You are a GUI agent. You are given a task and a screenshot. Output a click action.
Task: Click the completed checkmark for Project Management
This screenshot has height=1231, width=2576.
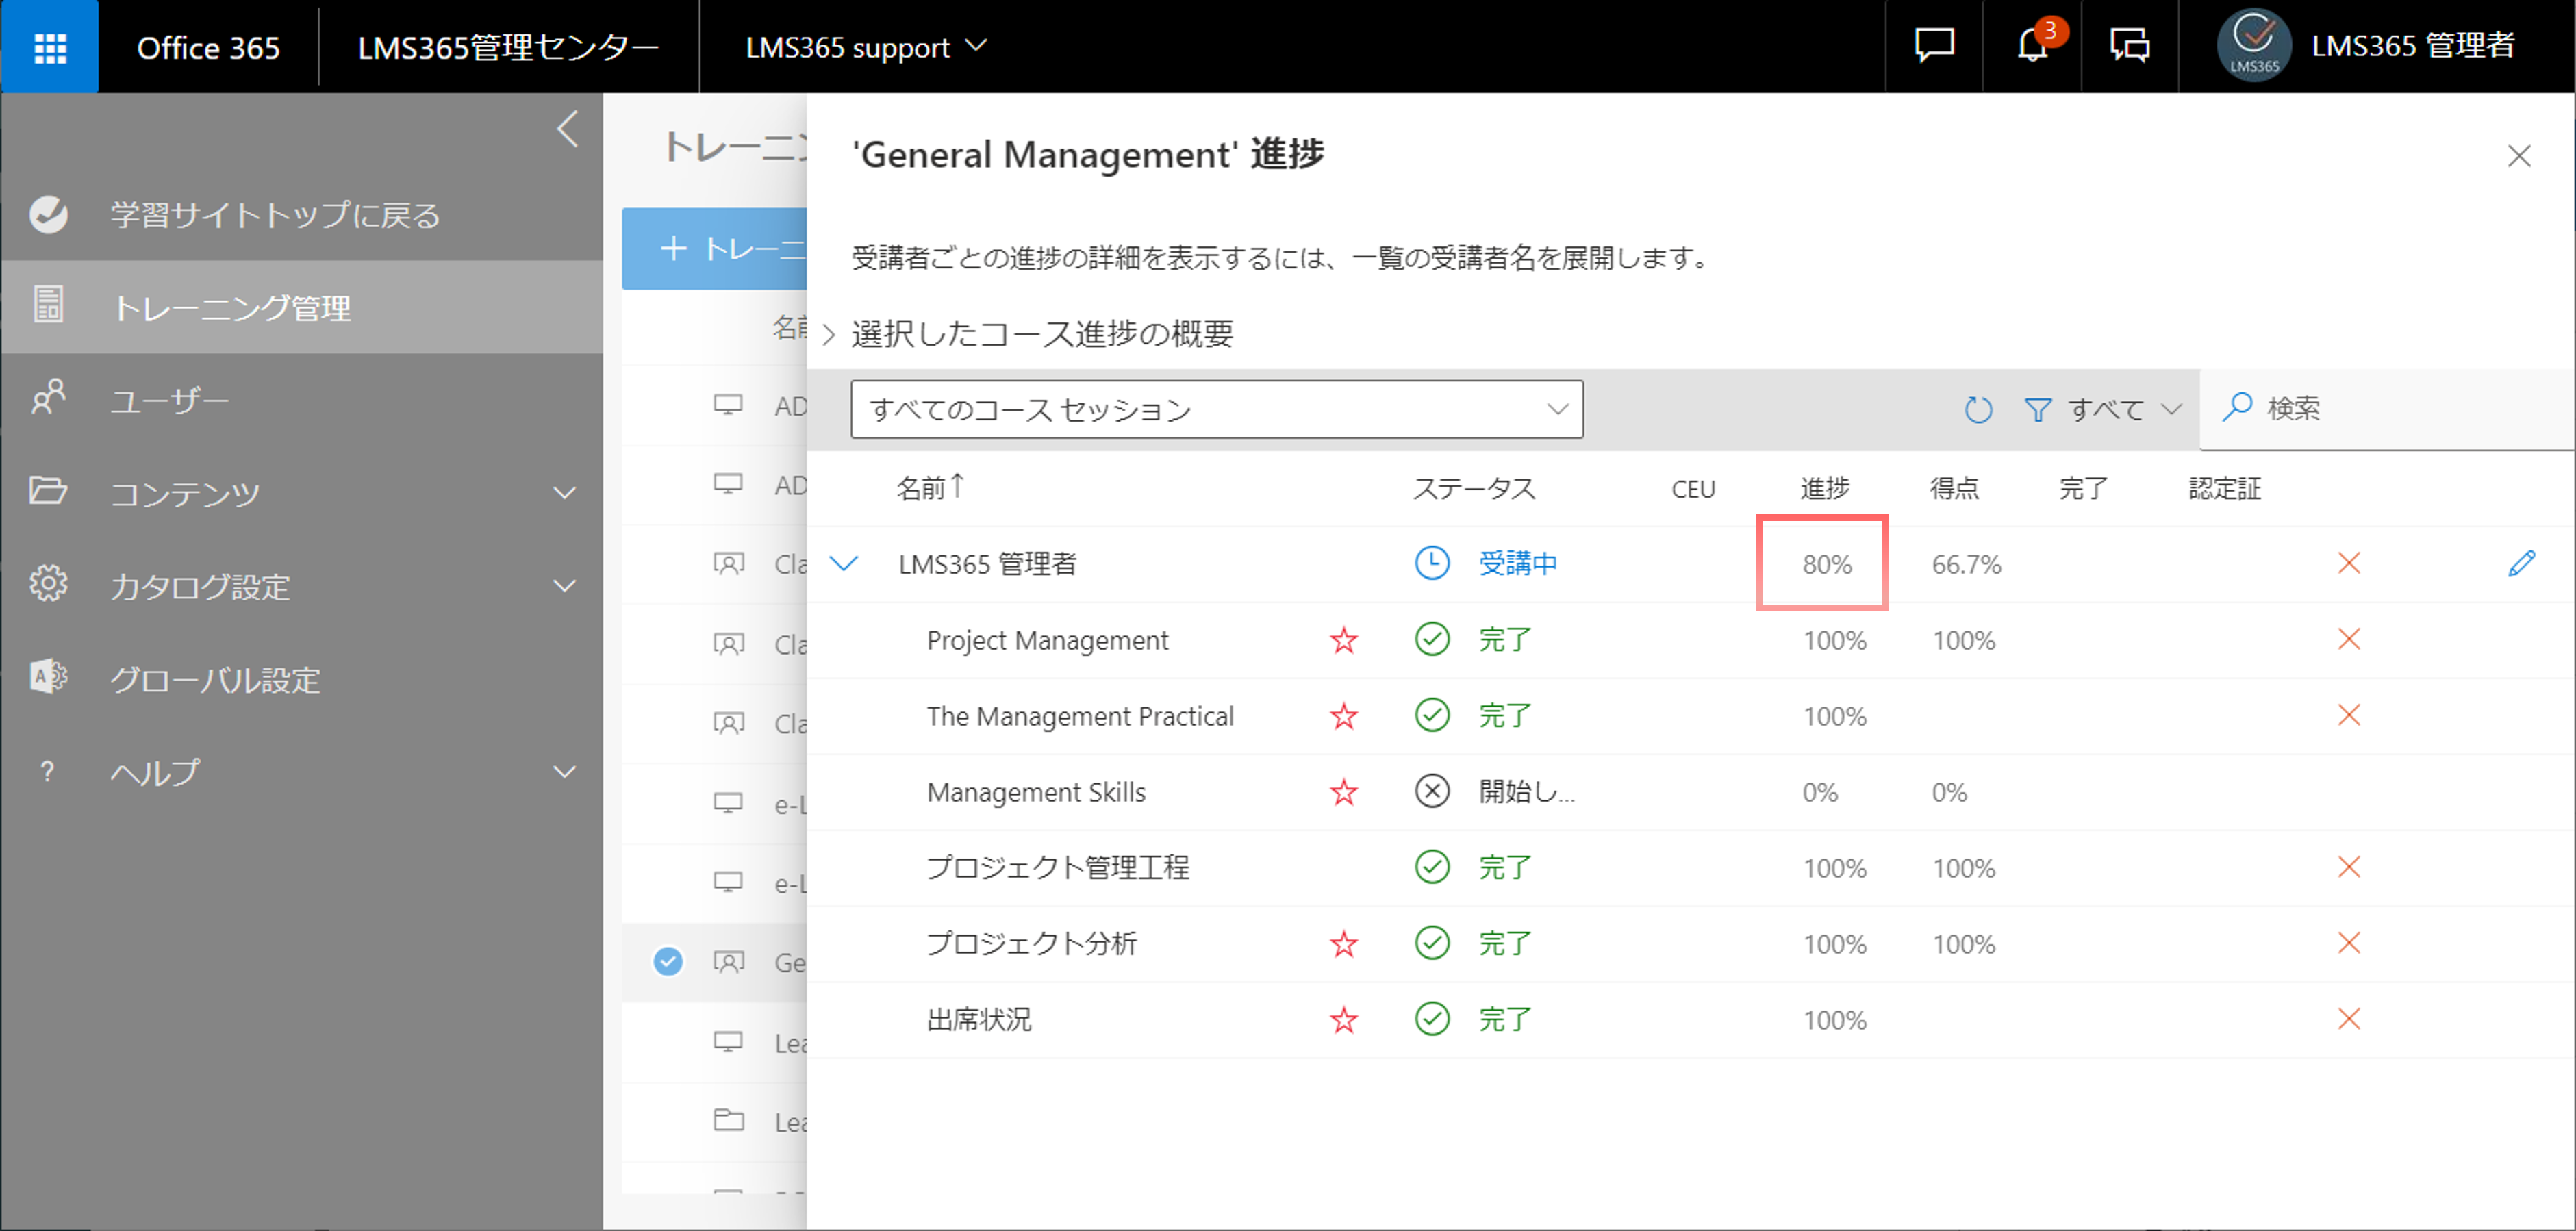click(x=1432, y=639)
